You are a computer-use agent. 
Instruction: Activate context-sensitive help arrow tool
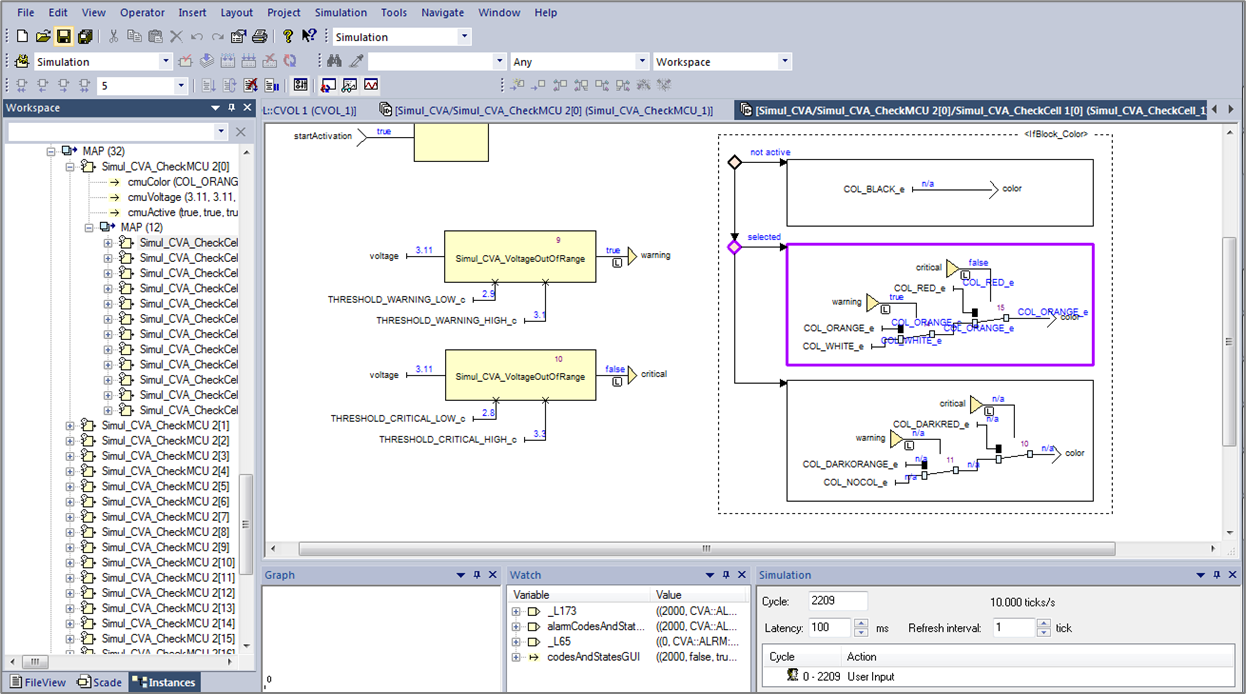[306, 35]
